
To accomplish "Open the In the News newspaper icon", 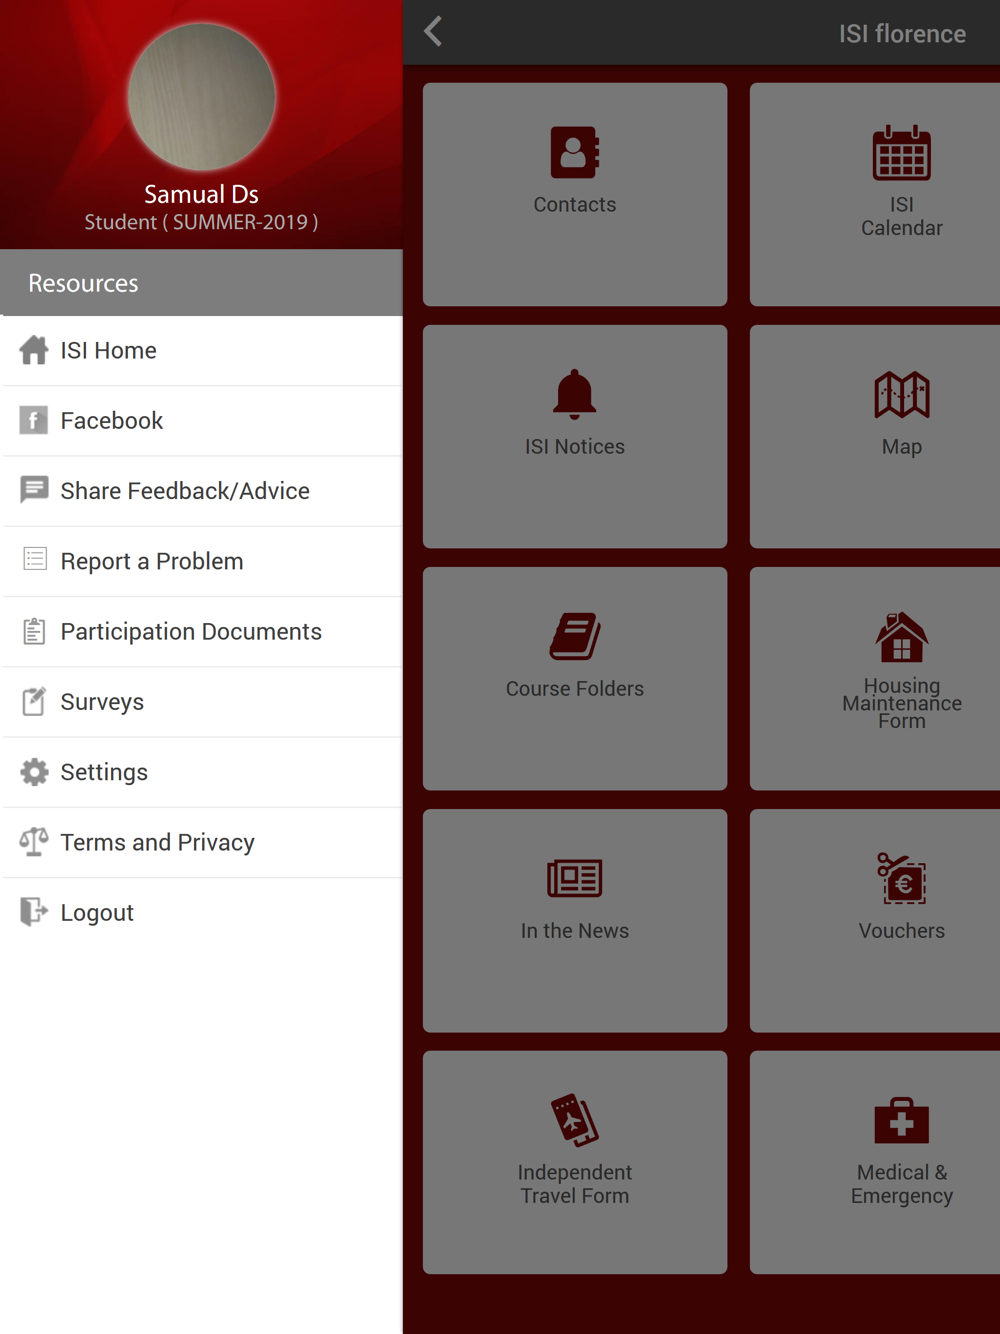I will click(x=575, y=878).
